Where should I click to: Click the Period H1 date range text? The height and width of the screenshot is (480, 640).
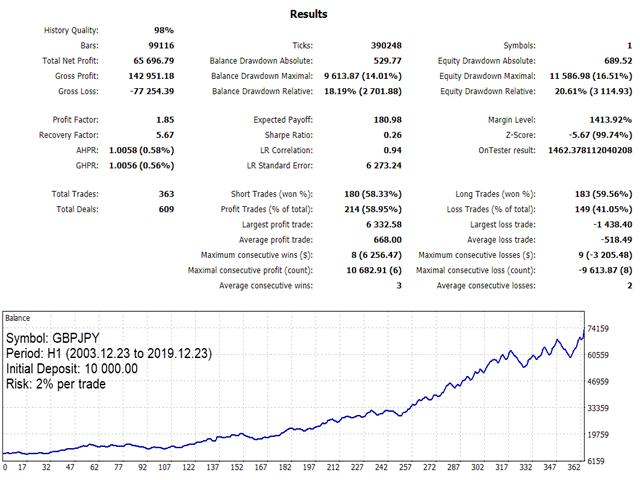coord(109,353)
